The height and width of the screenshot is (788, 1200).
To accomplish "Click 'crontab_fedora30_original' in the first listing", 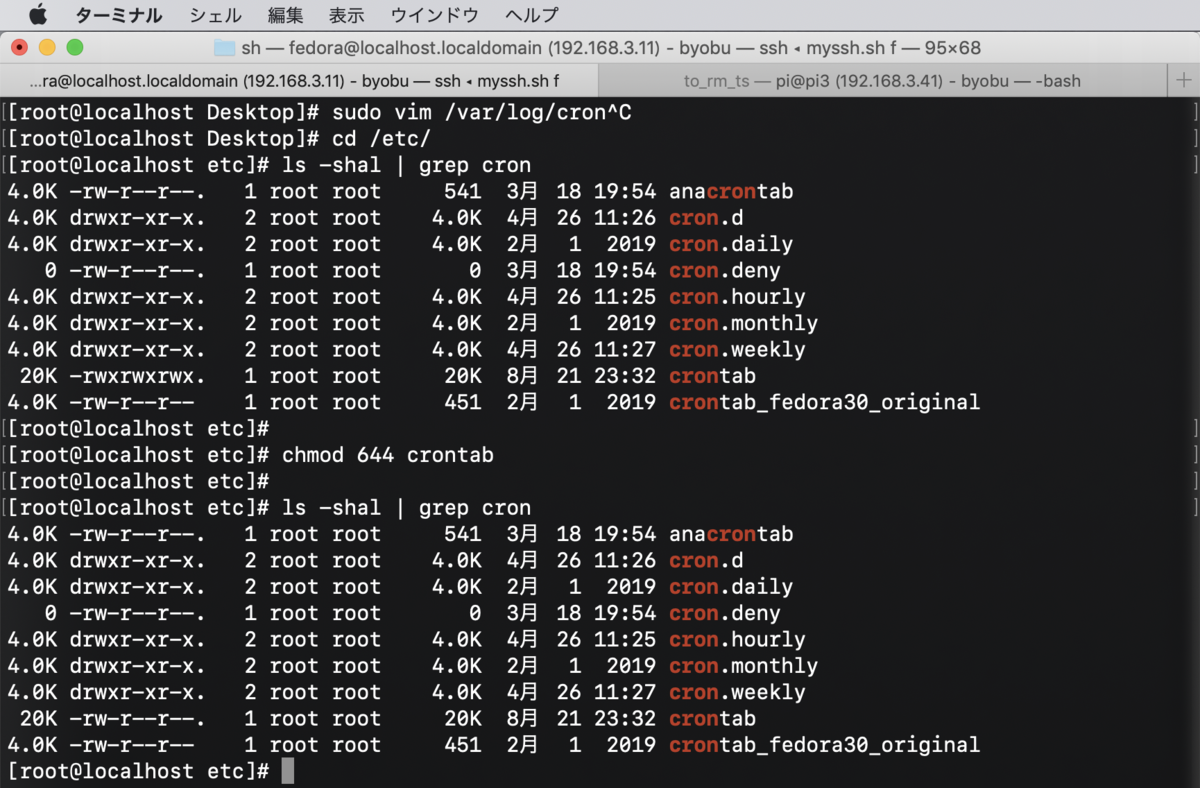I will point(825,402).
